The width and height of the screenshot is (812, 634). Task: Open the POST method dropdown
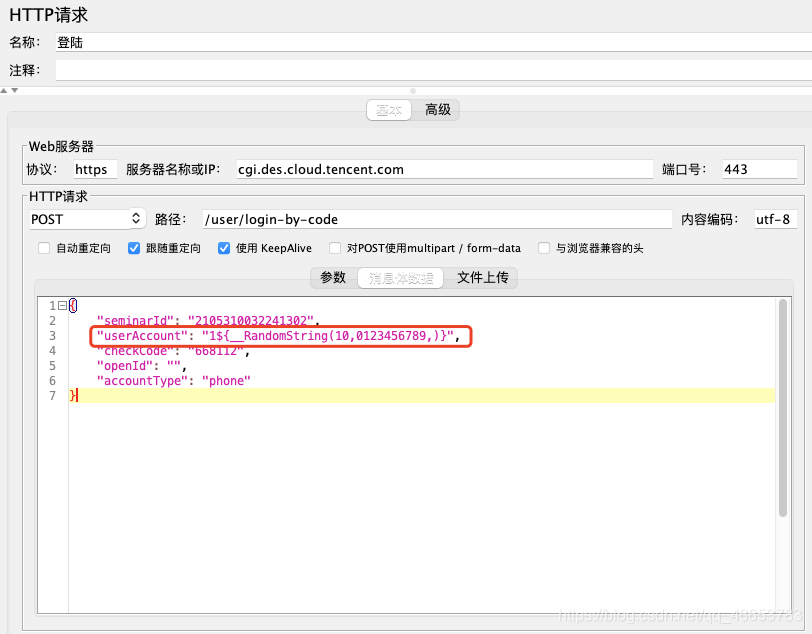point(87,219)
